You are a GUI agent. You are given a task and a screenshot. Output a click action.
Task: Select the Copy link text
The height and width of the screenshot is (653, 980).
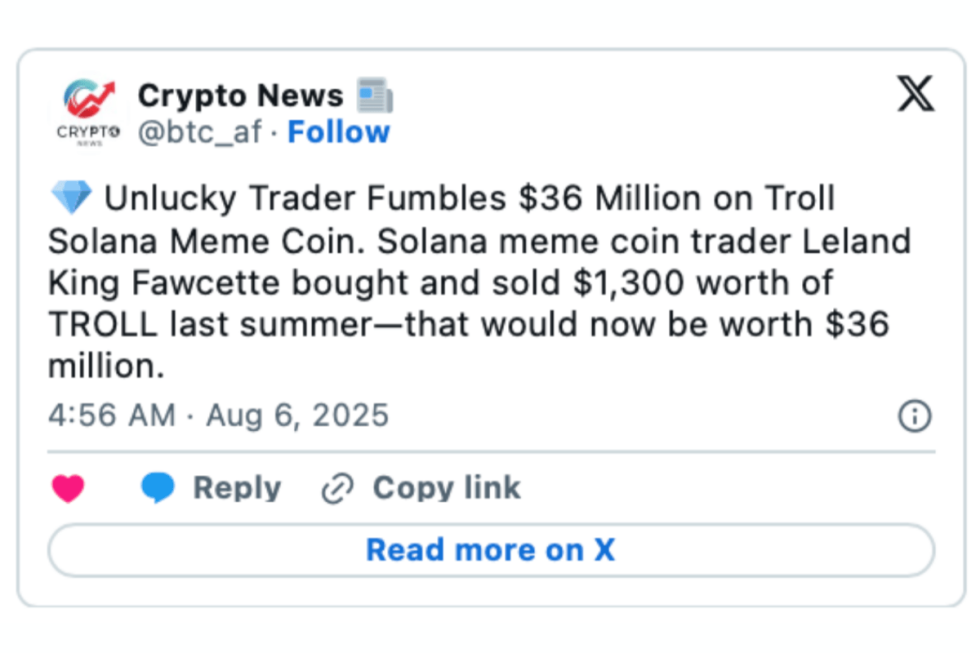[x=446, y=488]
